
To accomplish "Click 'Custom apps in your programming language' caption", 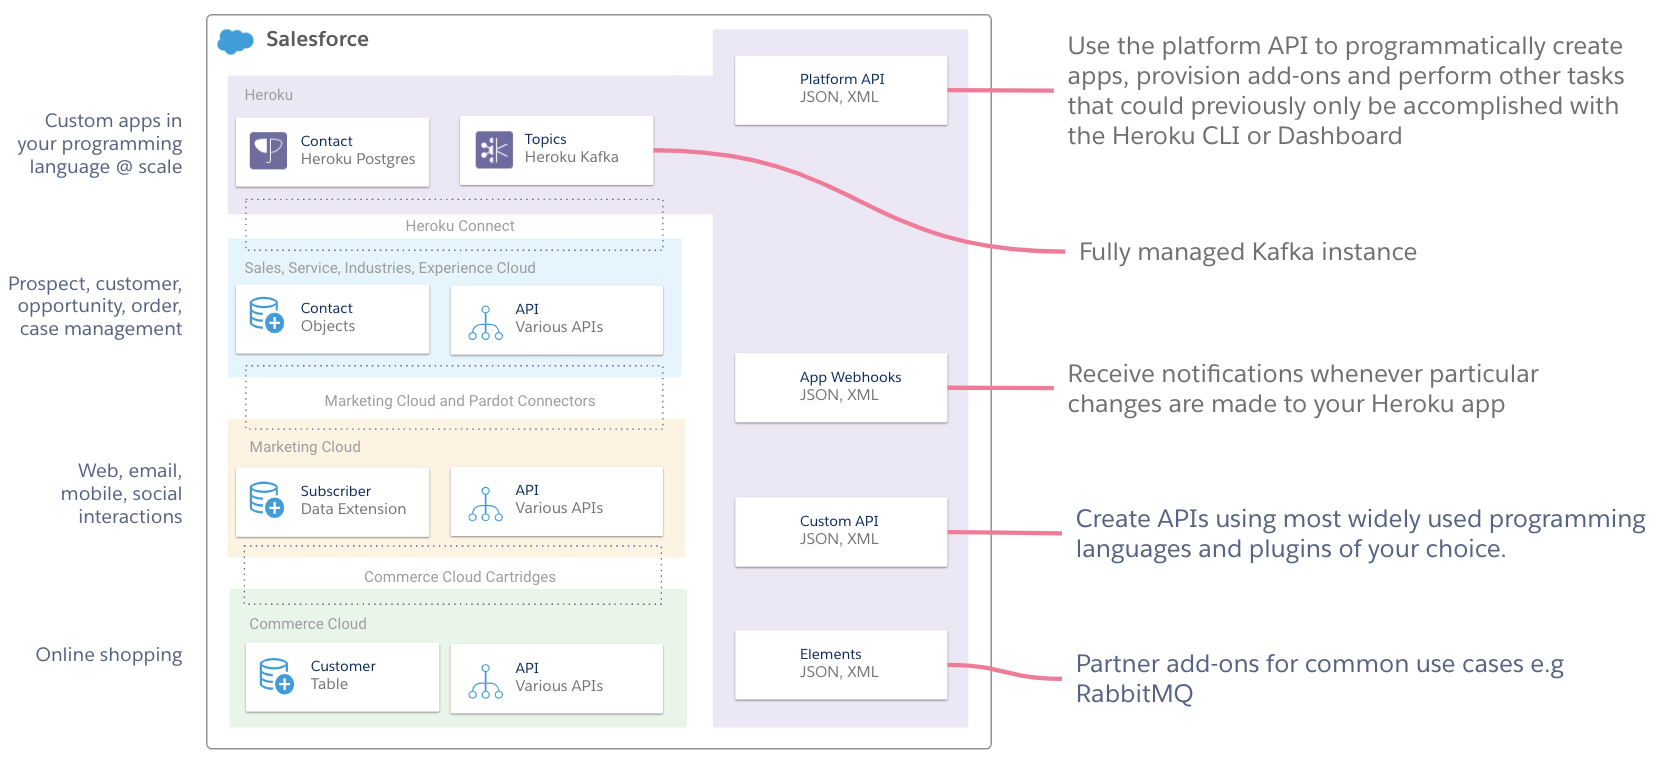I will click(100, 143).
